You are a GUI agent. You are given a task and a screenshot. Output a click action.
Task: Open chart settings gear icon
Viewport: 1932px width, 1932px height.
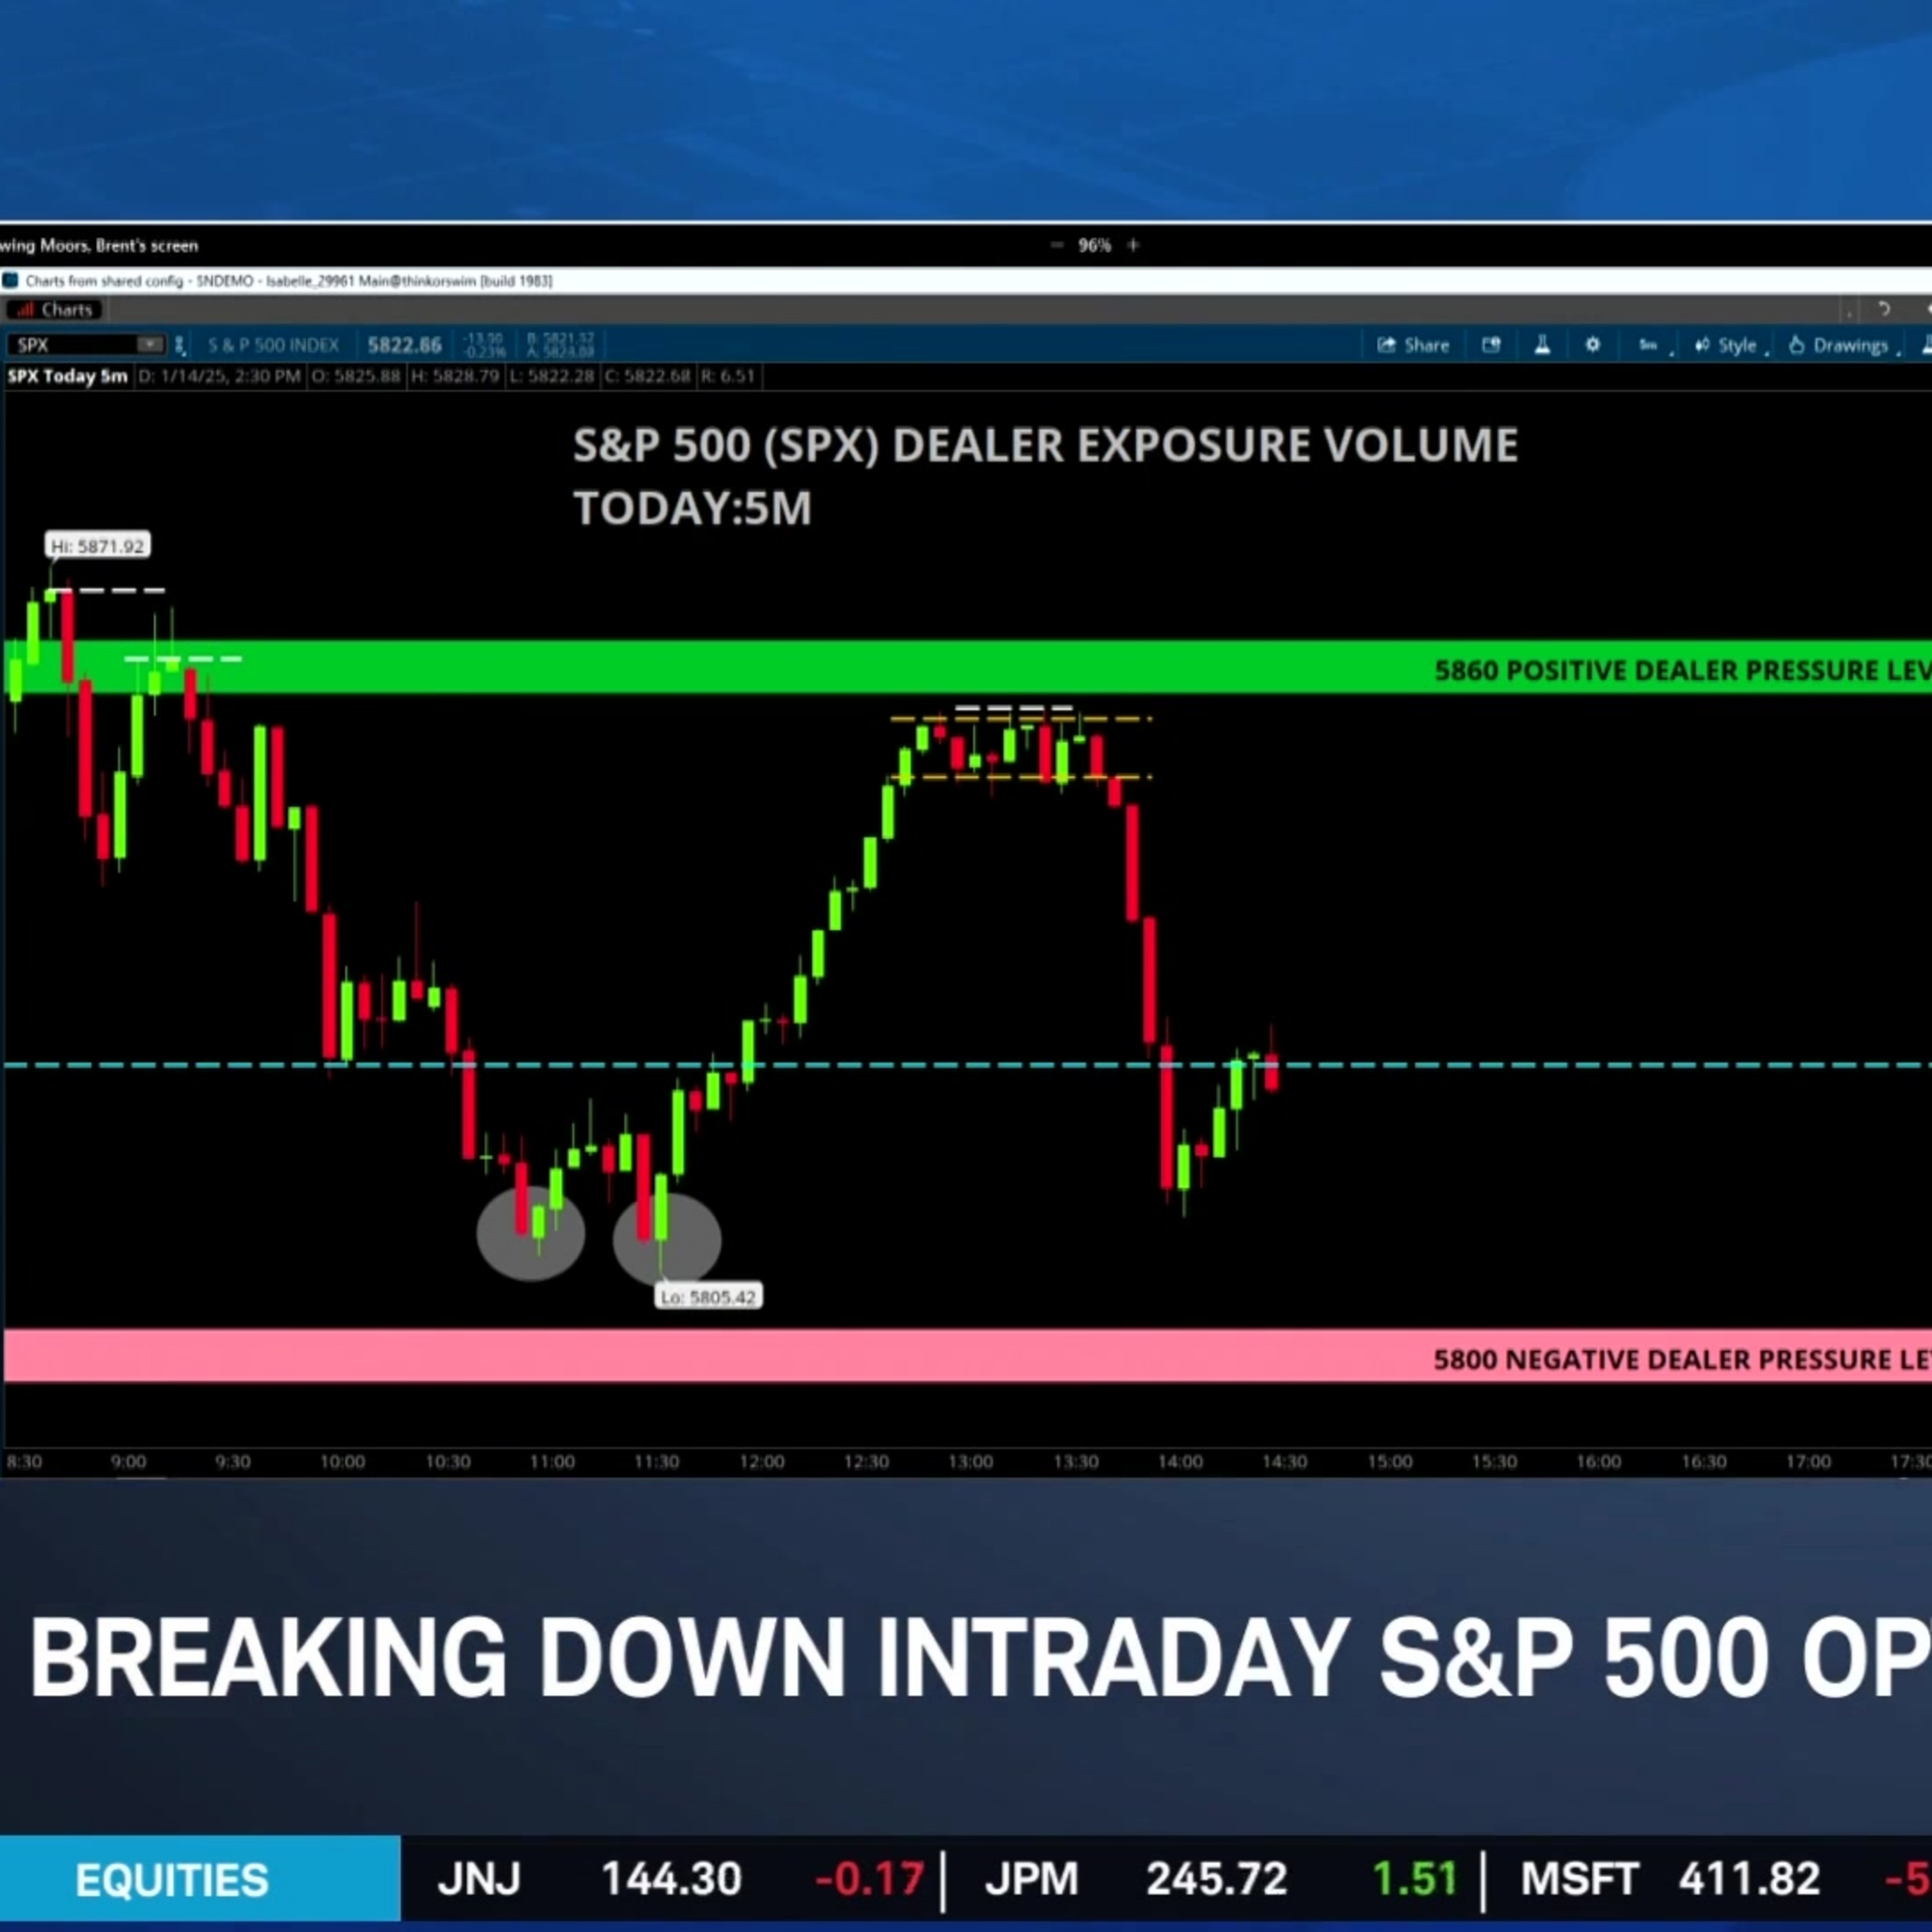click(1592, 345)
